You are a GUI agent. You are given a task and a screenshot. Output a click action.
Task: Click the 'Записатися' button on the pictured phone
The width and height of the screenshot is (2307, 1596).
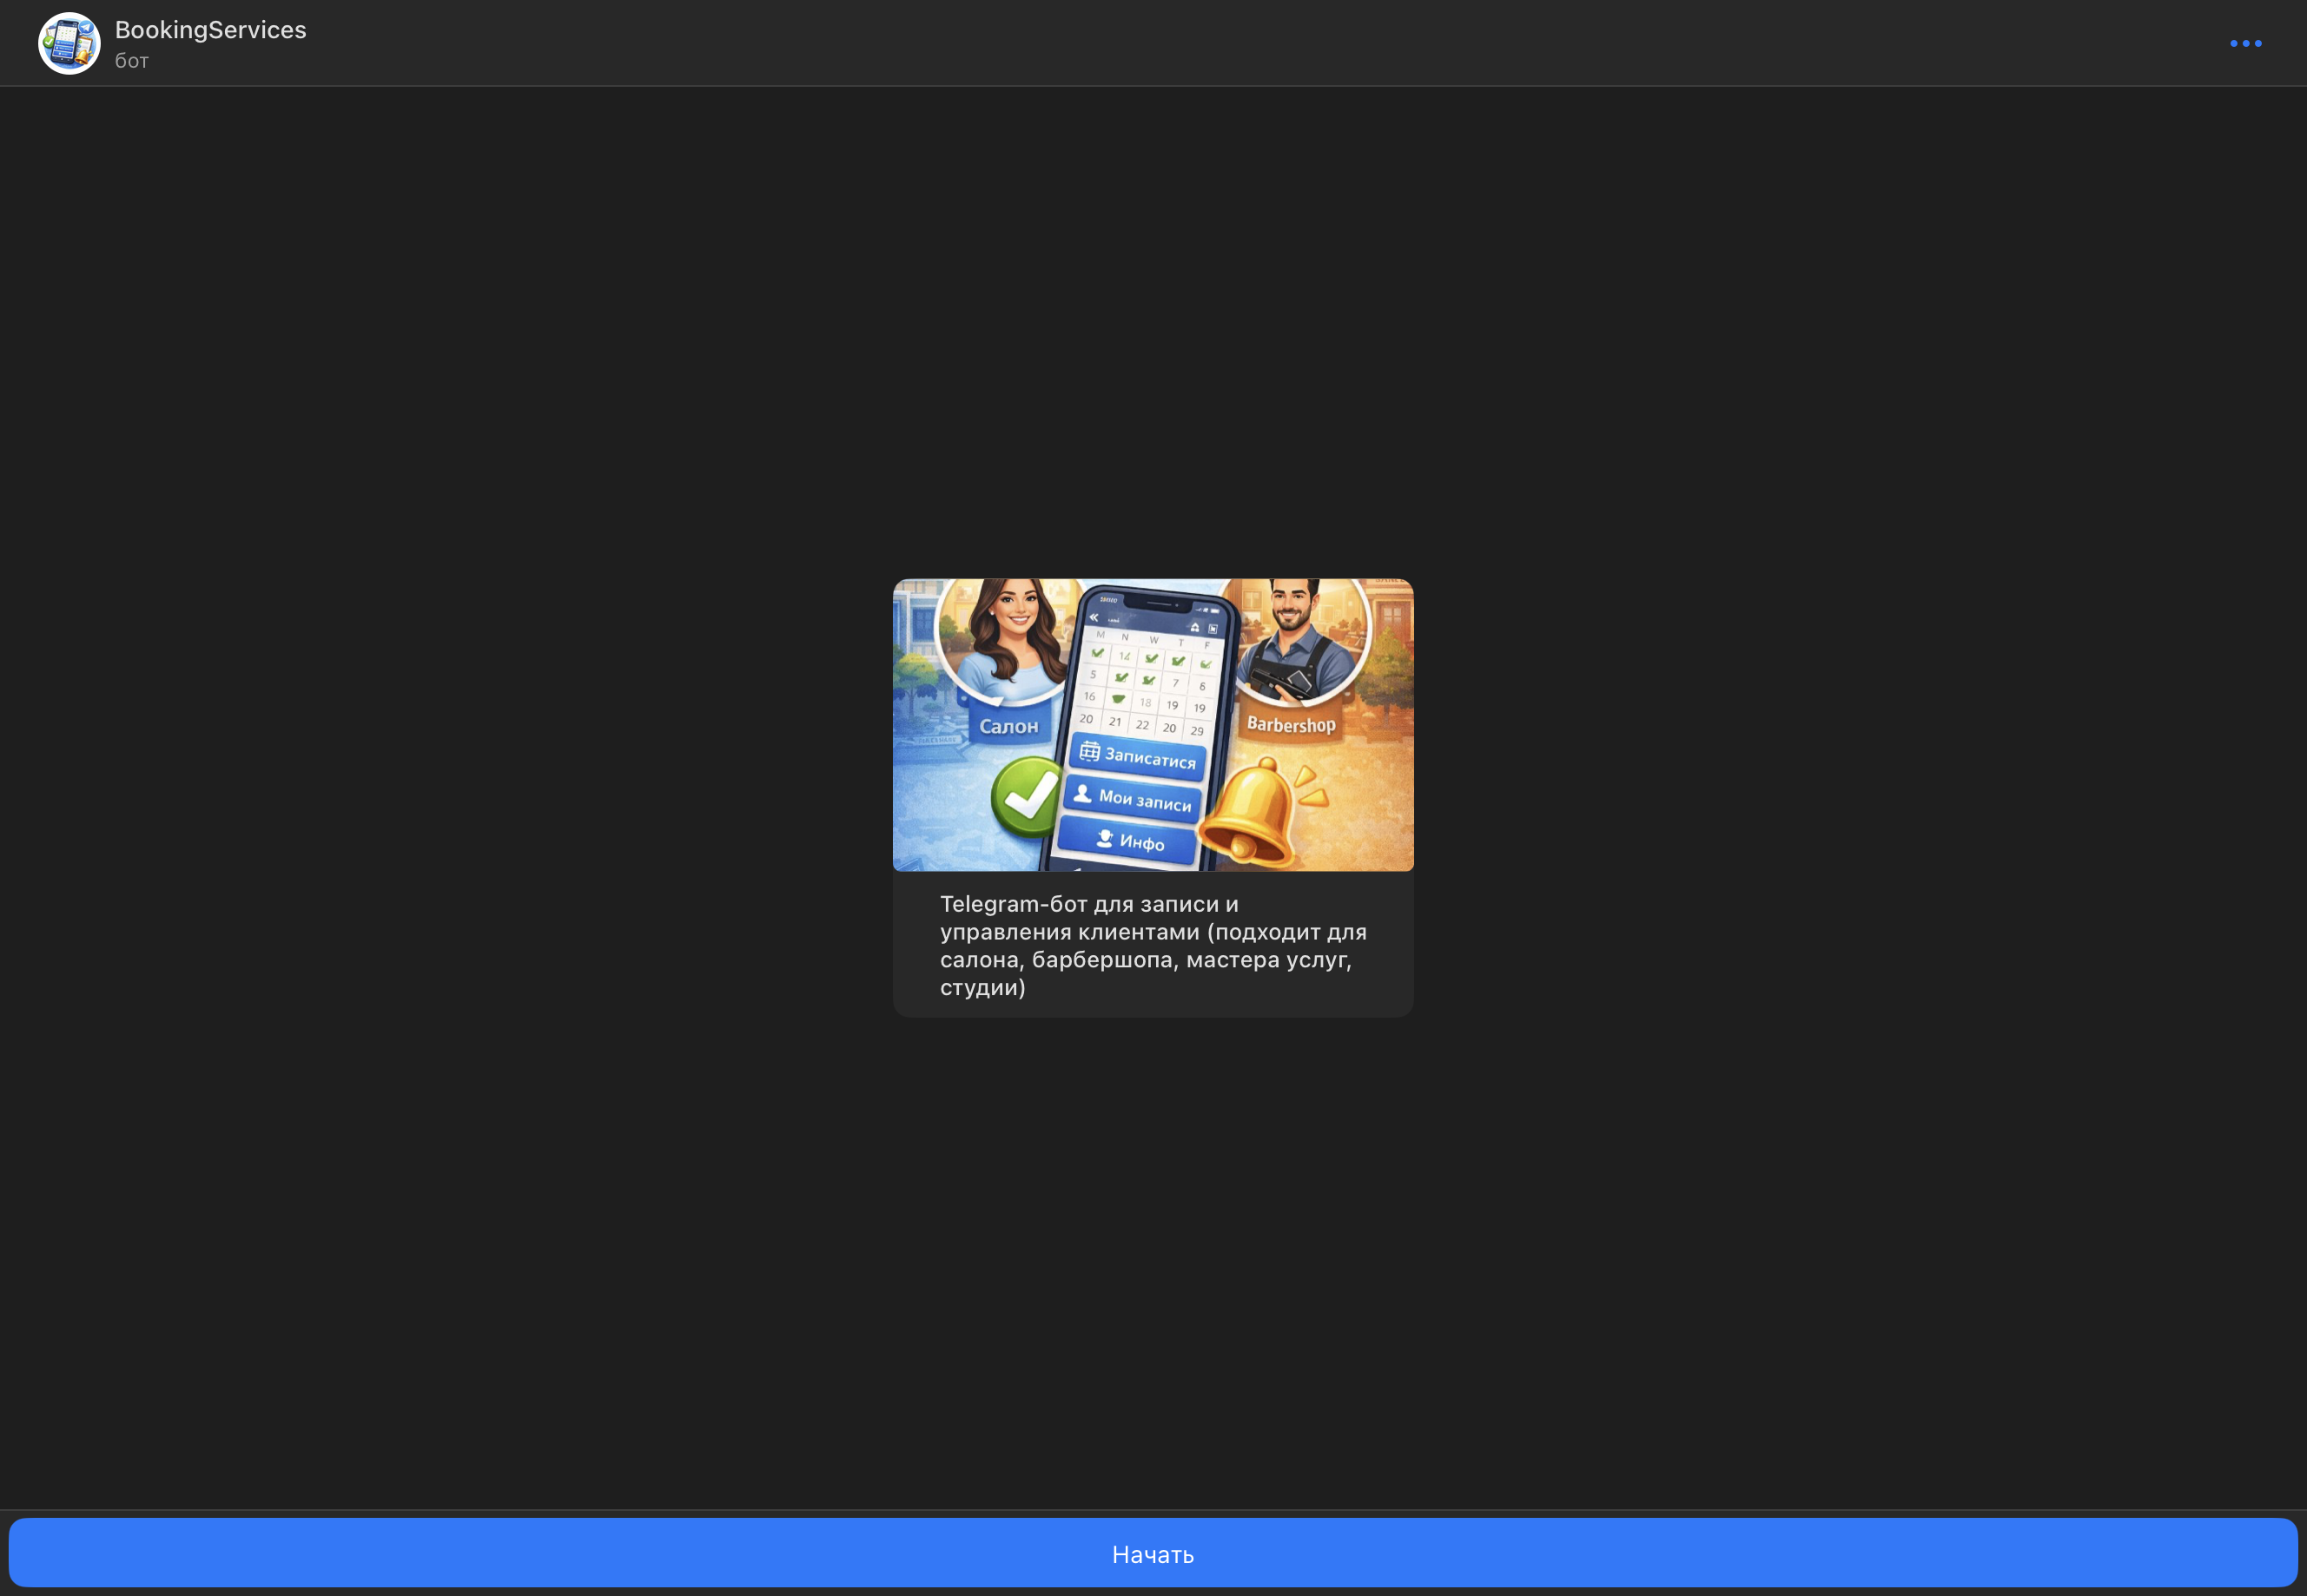pos(1138,757)
